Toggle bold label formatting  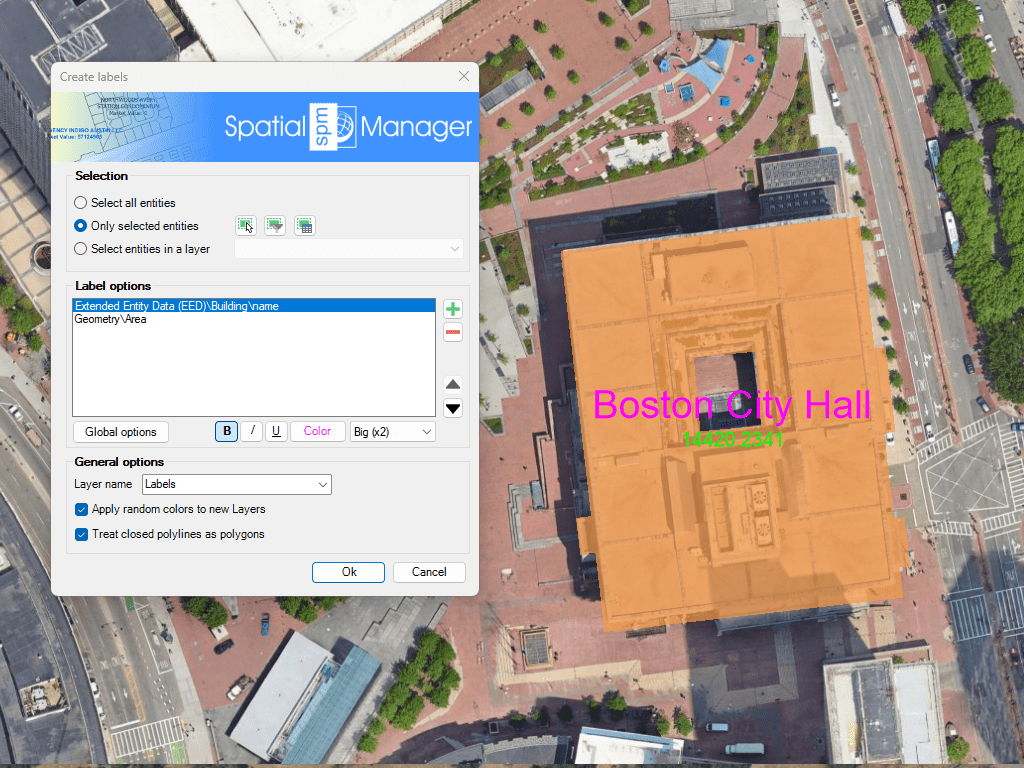point(227,432)
